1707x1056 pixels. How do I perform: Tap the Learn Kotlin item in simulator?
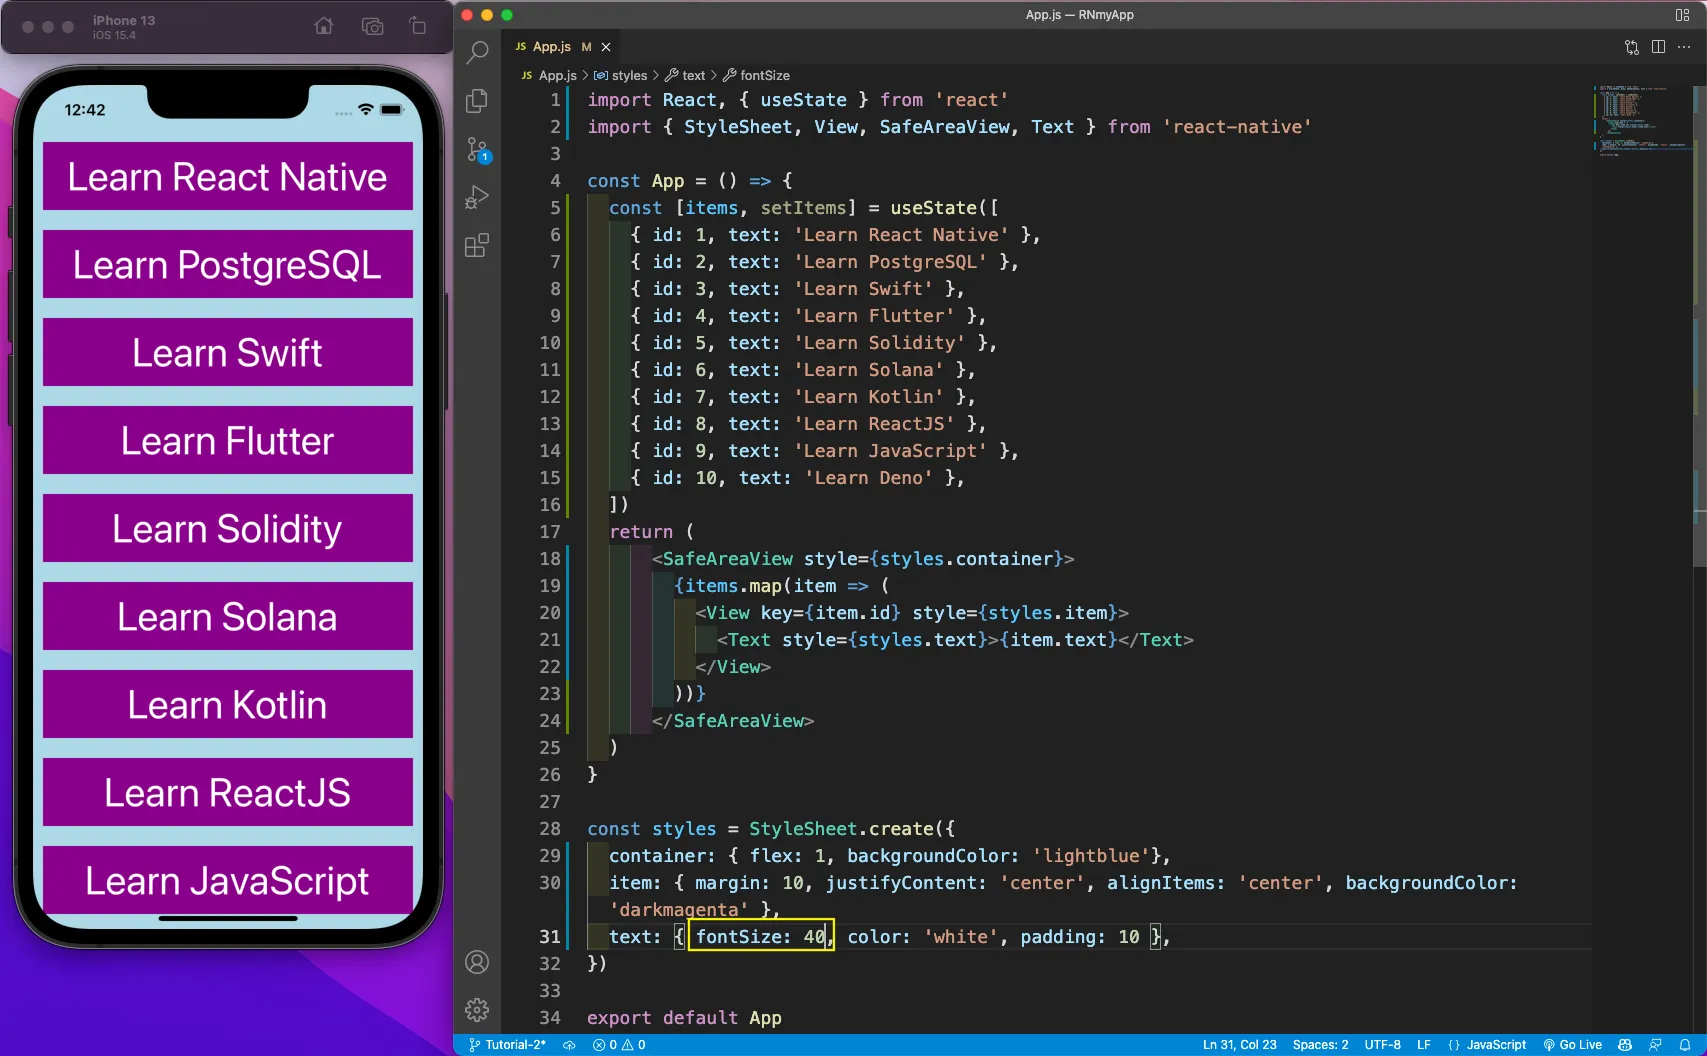(228, 704)
